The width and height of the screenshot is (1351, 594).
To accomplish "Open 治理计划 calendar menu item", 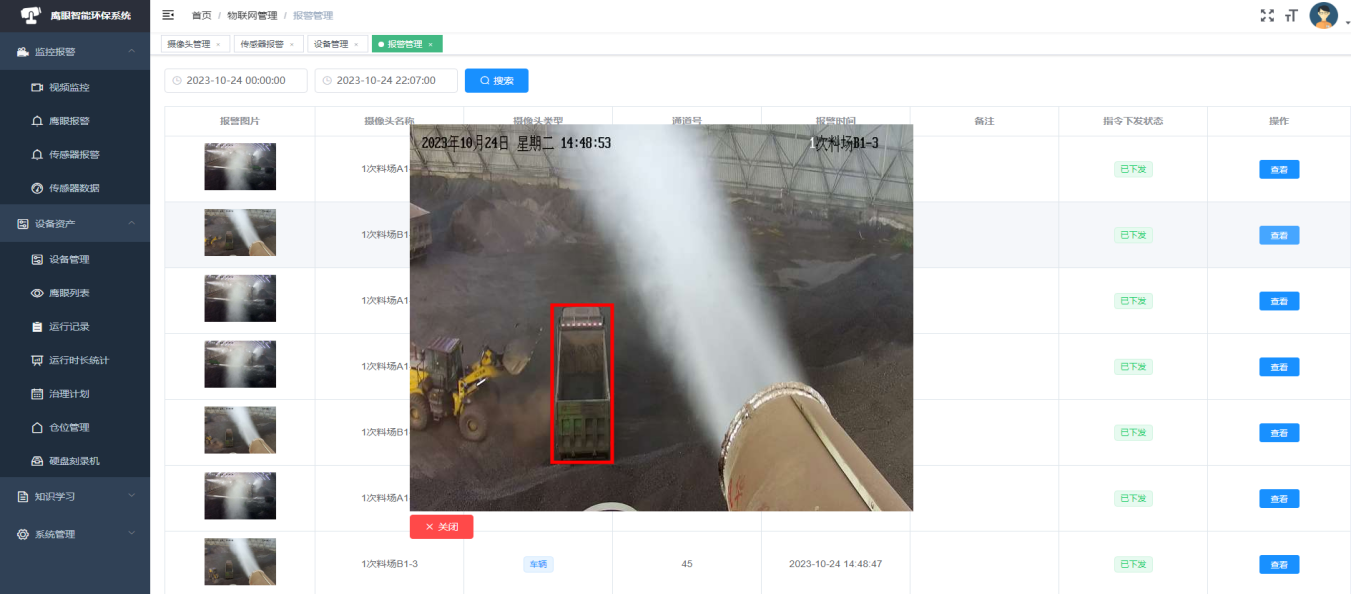I will (x=69, y=394).
